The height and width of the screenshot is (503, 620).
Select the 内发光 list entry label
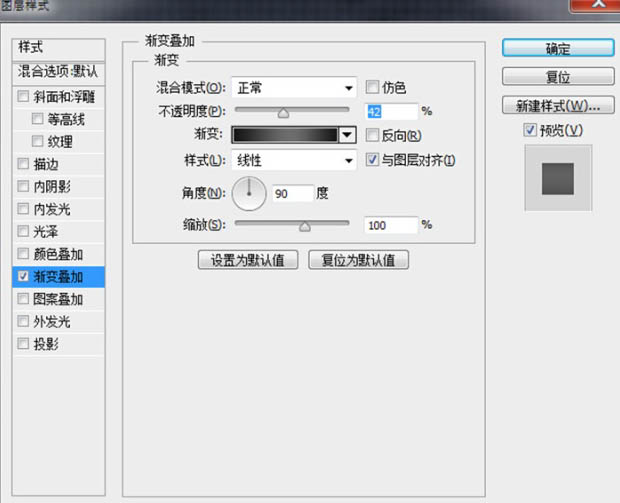click(52, 209)
